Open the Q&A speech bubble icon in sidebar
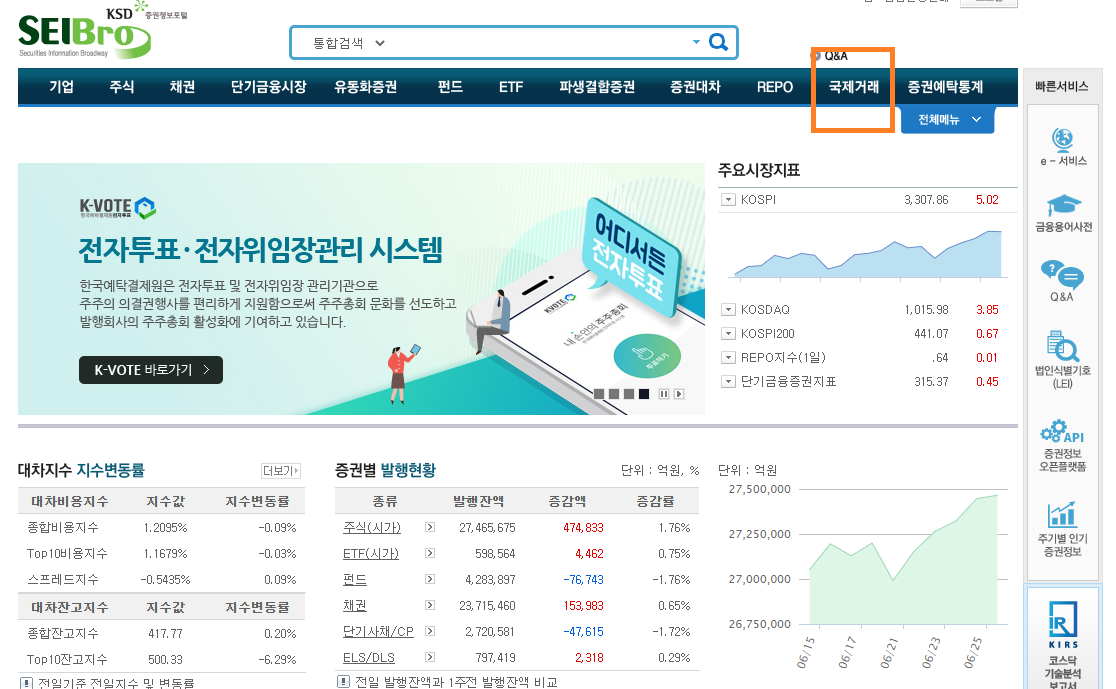Viewport: 1116px width, 689px height. [1062, 273]
